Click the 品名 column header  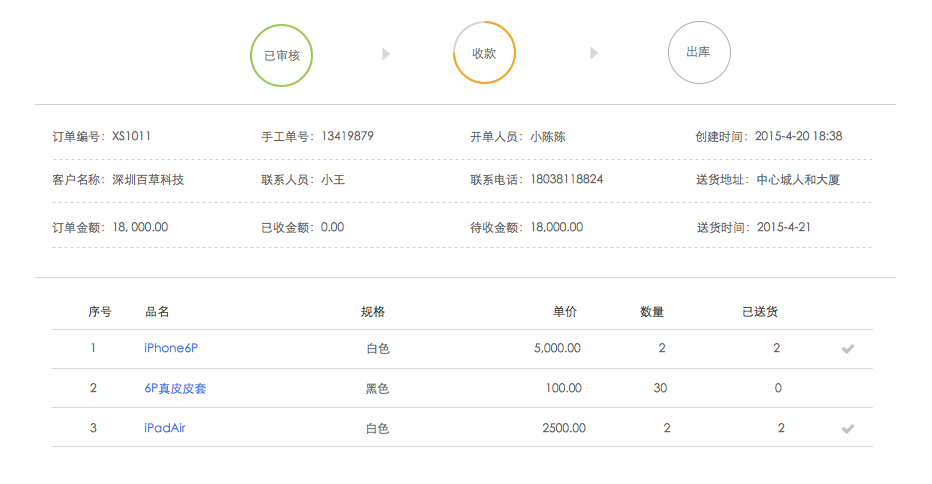[157, 312]
